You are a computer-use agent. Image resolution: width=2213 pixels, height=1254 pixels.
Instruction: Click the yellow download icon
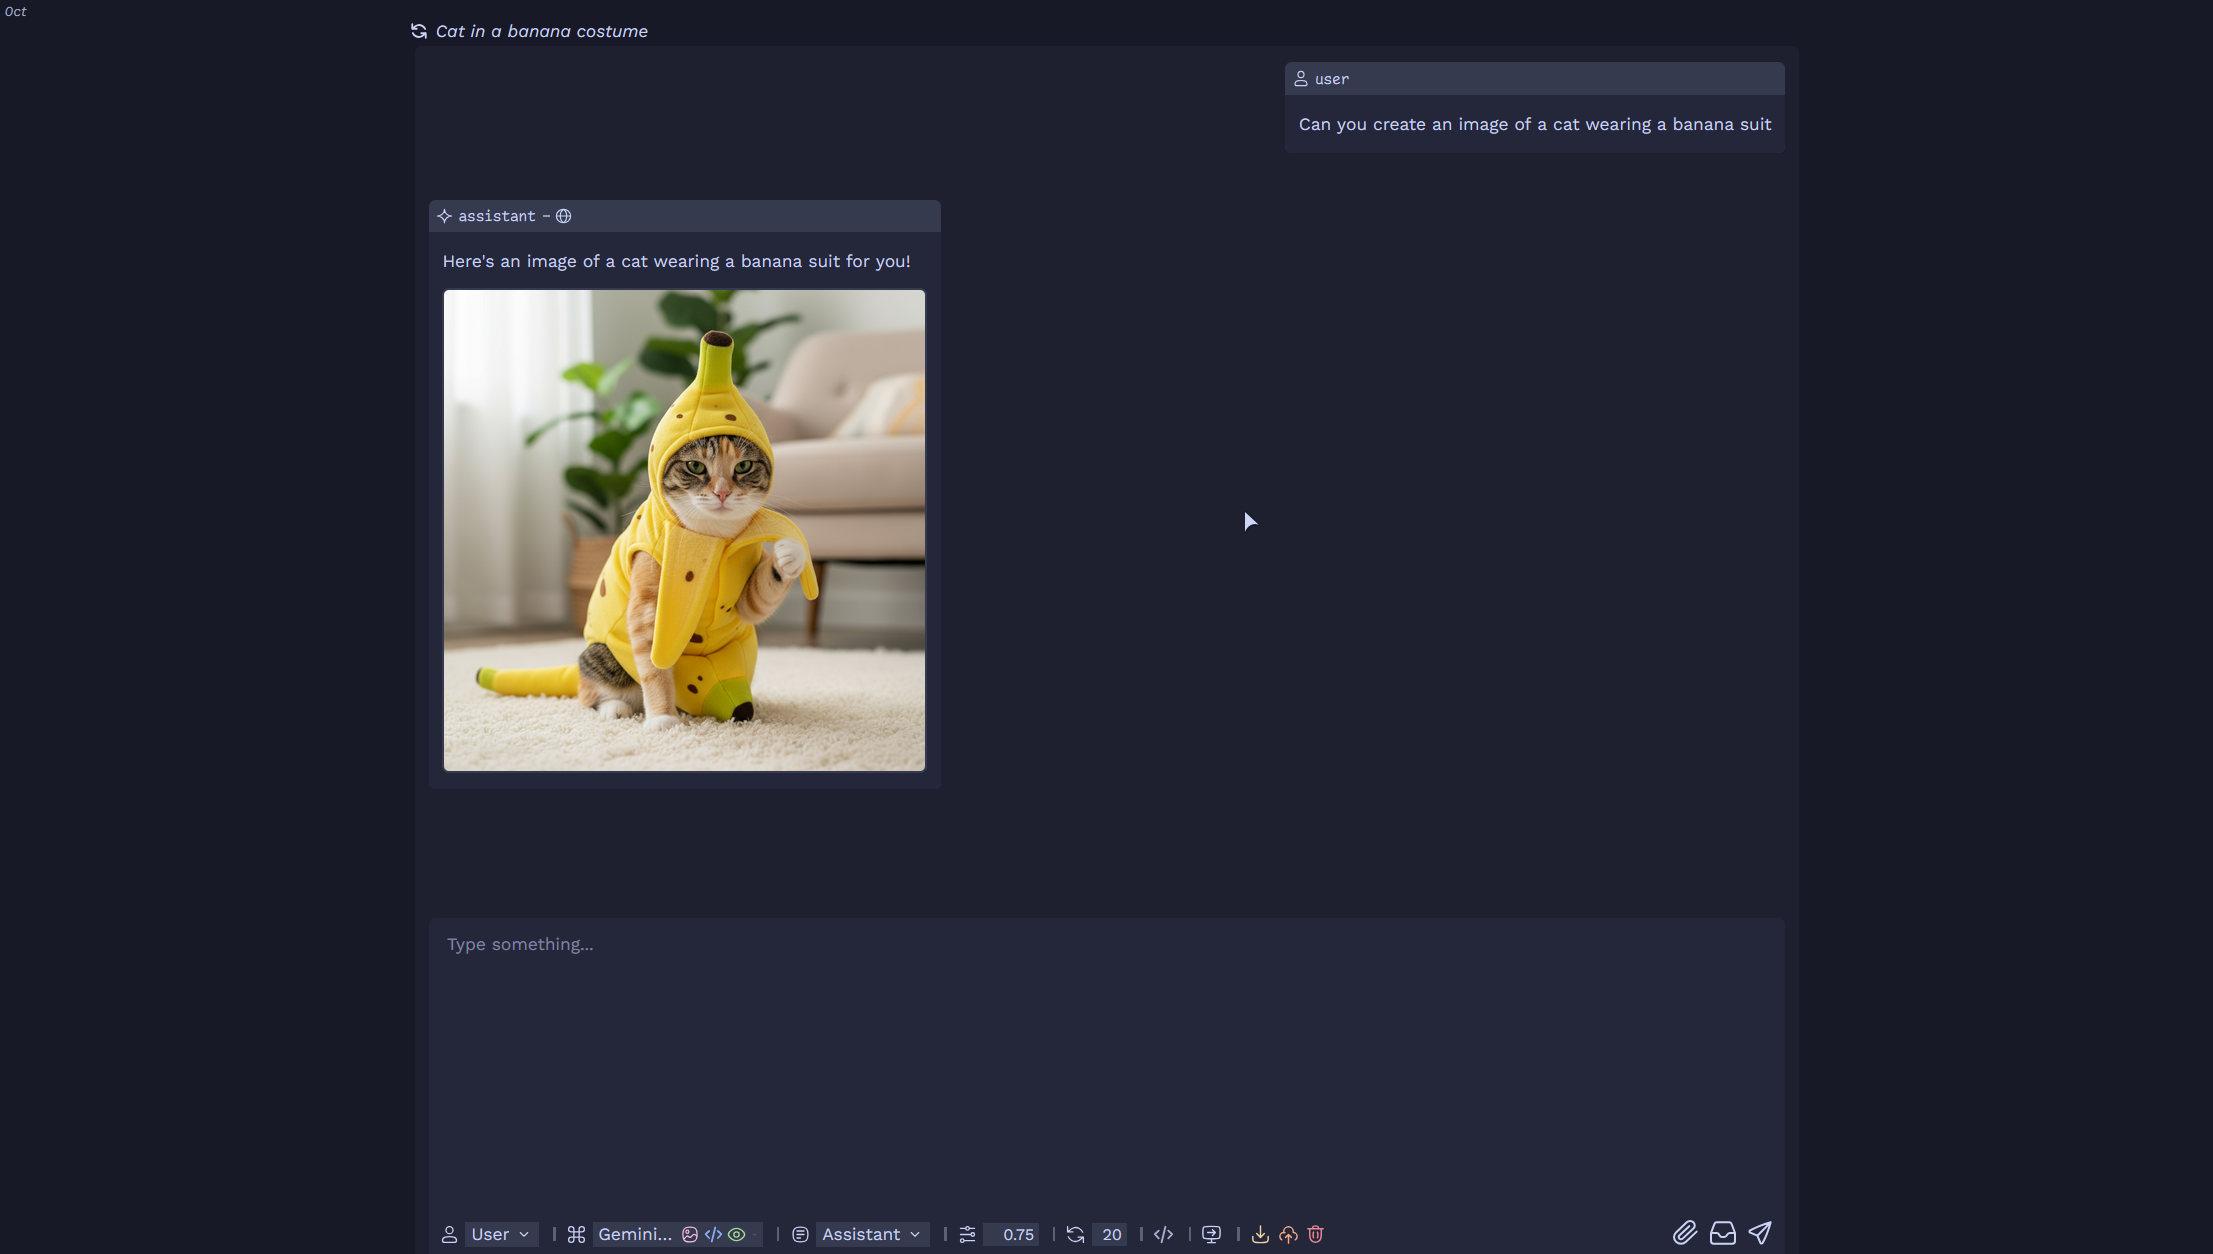tap(1260, 1234)
